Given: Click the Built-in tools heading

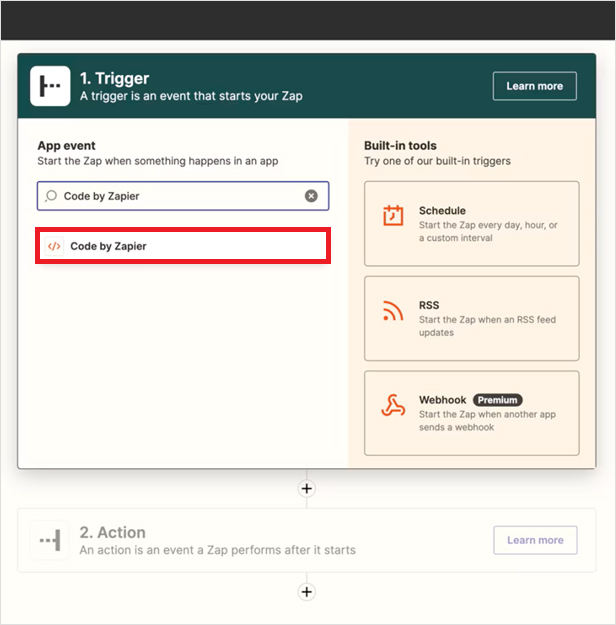Looking at the screenshot, I should (x=400, y=145).
